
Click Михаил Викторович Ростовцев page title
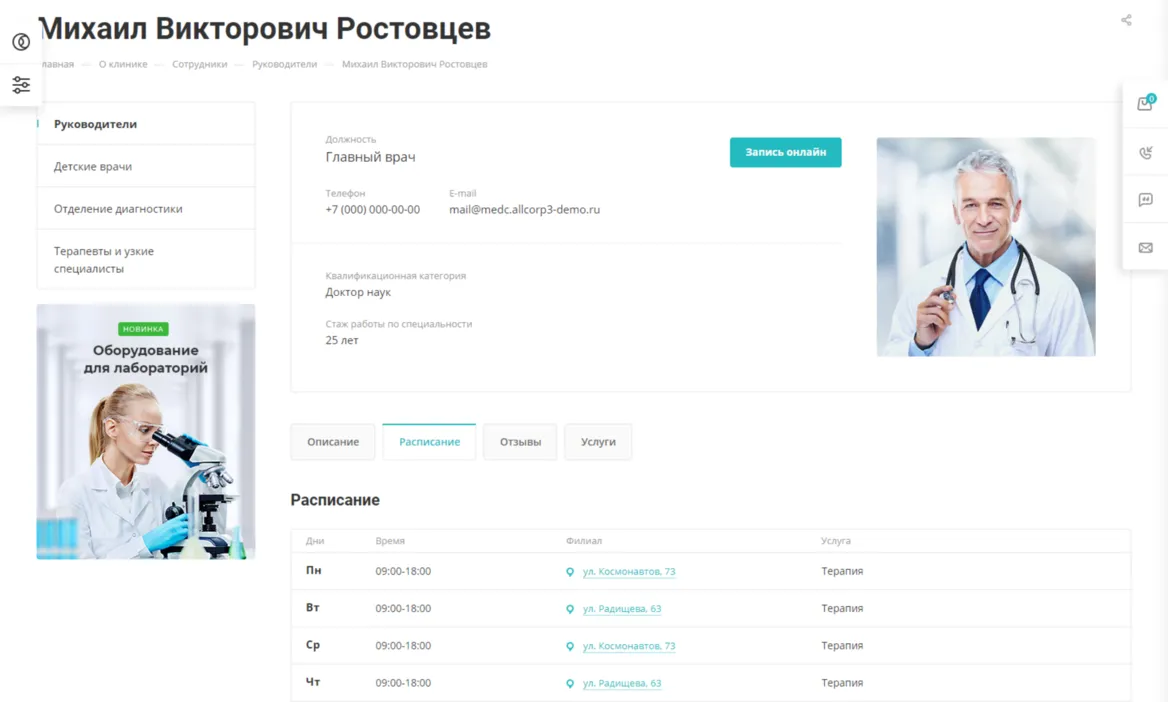tap(264, 29)
